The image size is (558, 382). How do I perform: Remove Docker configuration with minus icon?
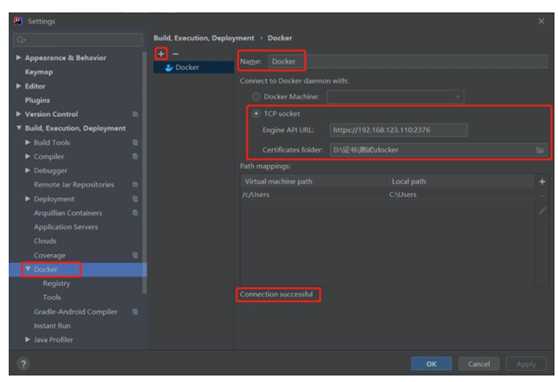coord(175,54)
